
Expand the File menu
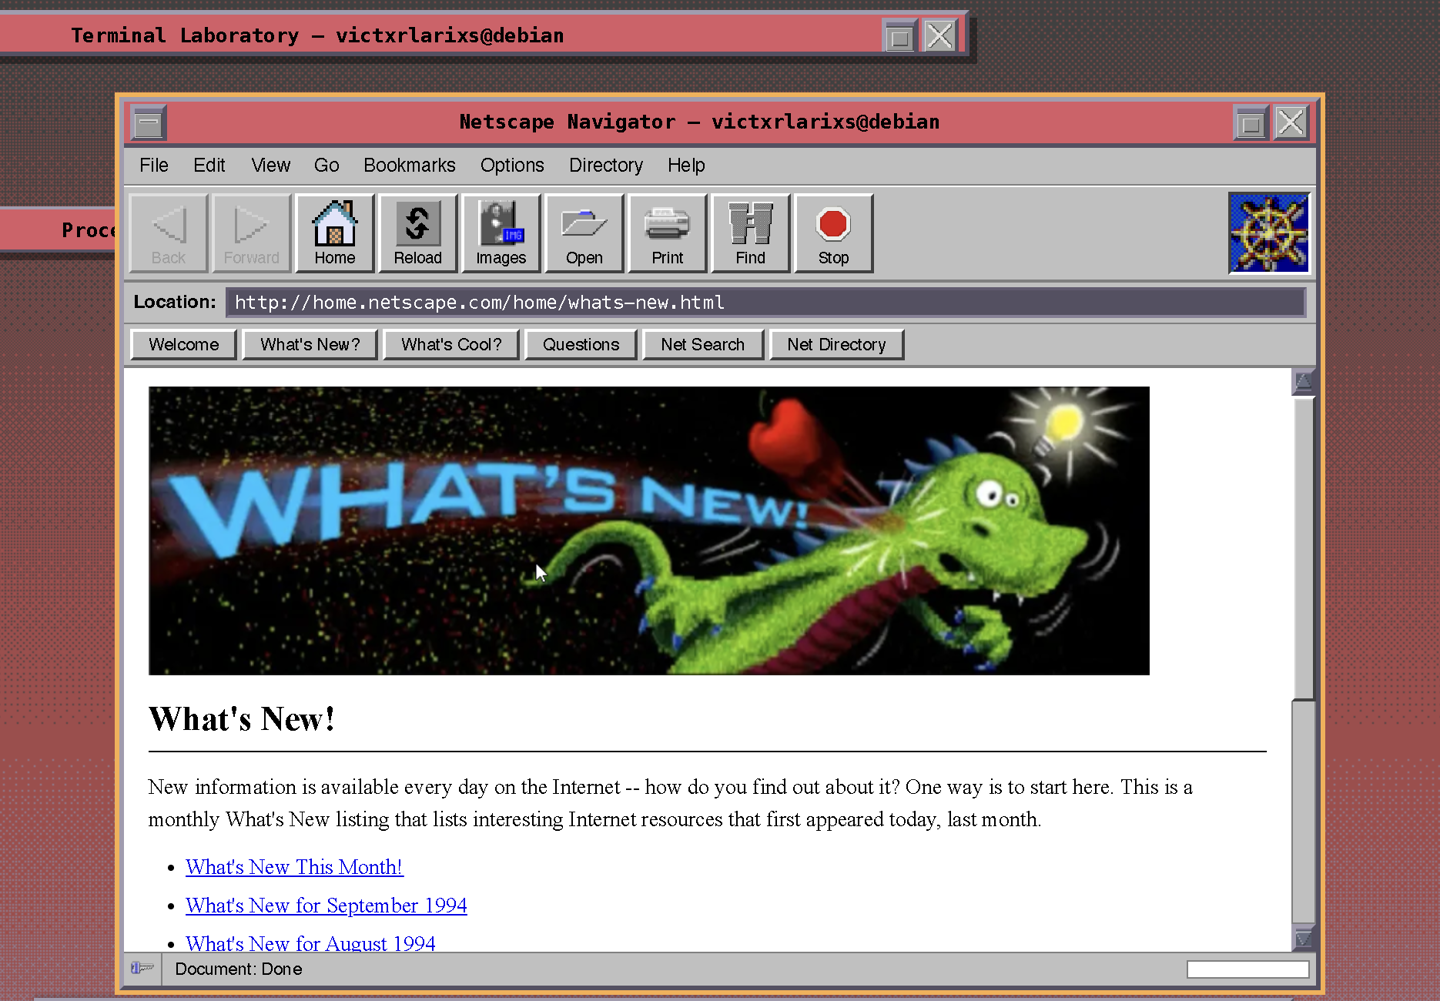[x=154, y=165]
